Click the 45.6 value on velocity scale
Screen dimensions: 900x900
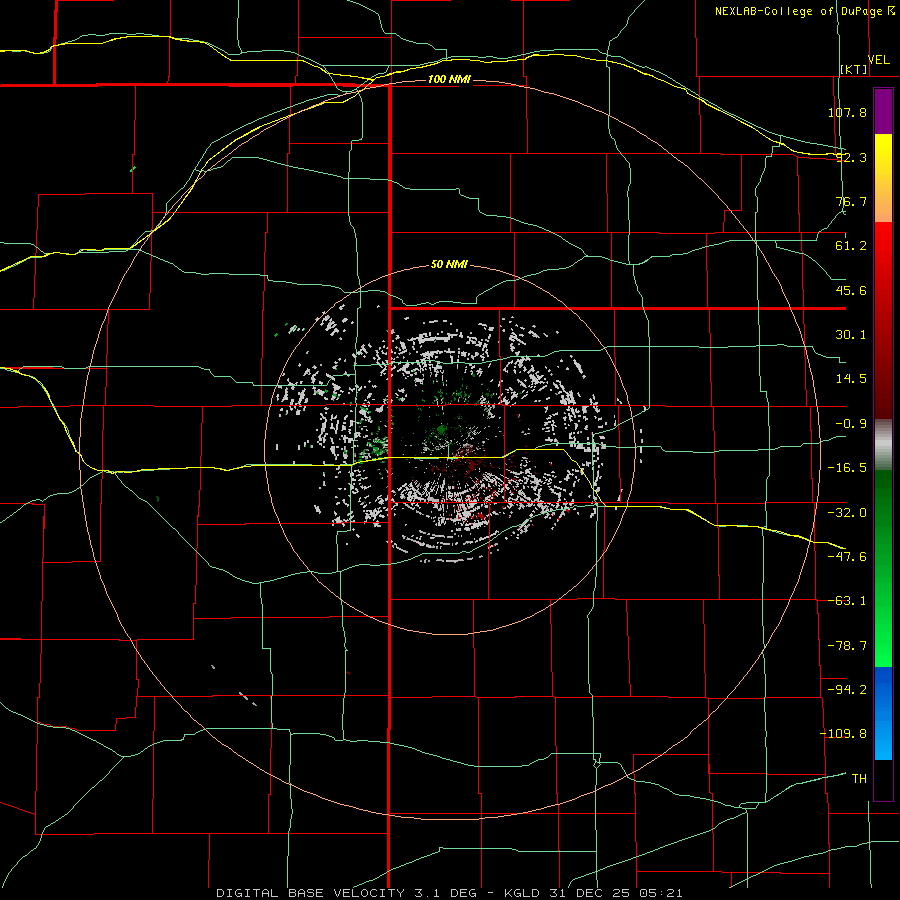pos(851,290)
